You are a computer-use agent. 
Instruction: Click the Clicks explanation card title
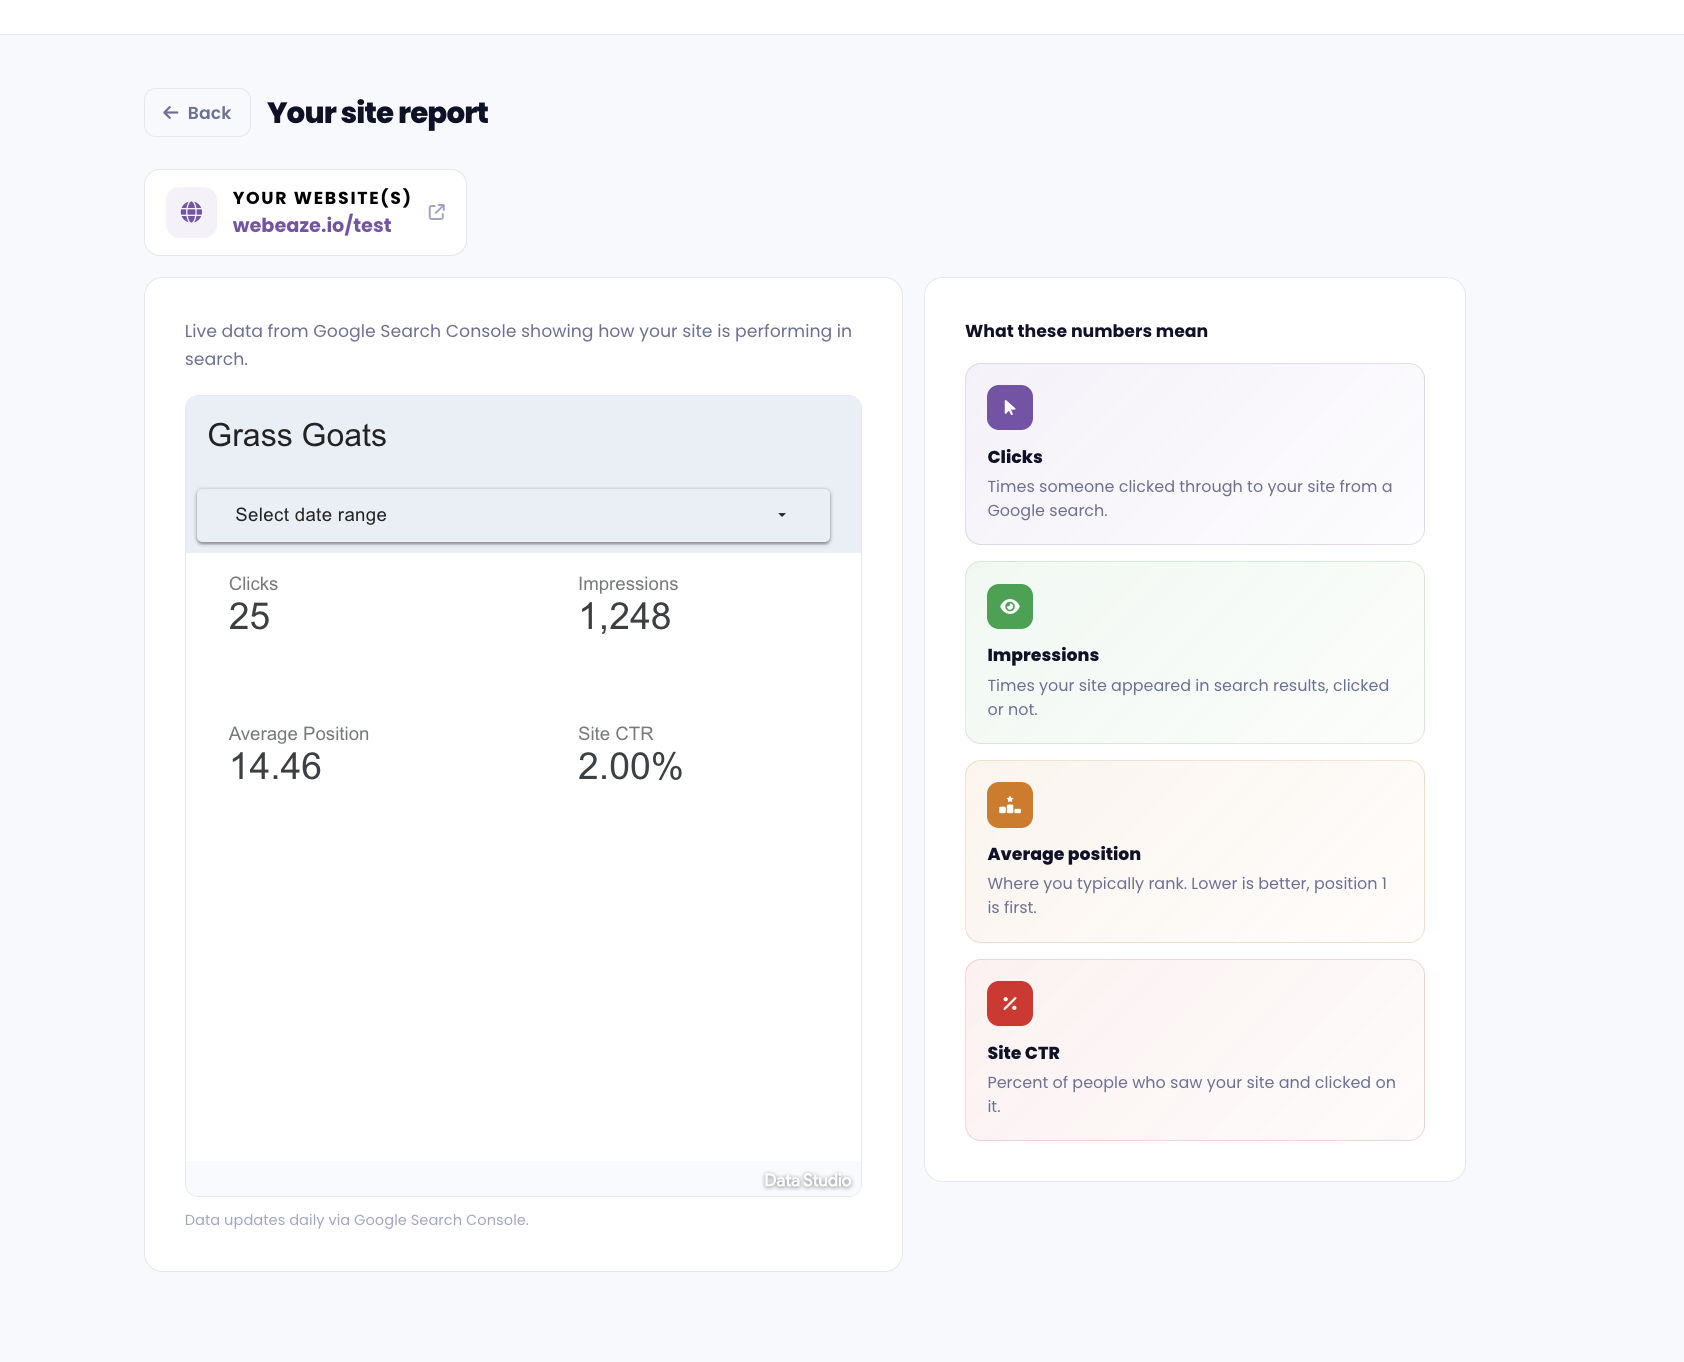click(x=1015, y=457)
